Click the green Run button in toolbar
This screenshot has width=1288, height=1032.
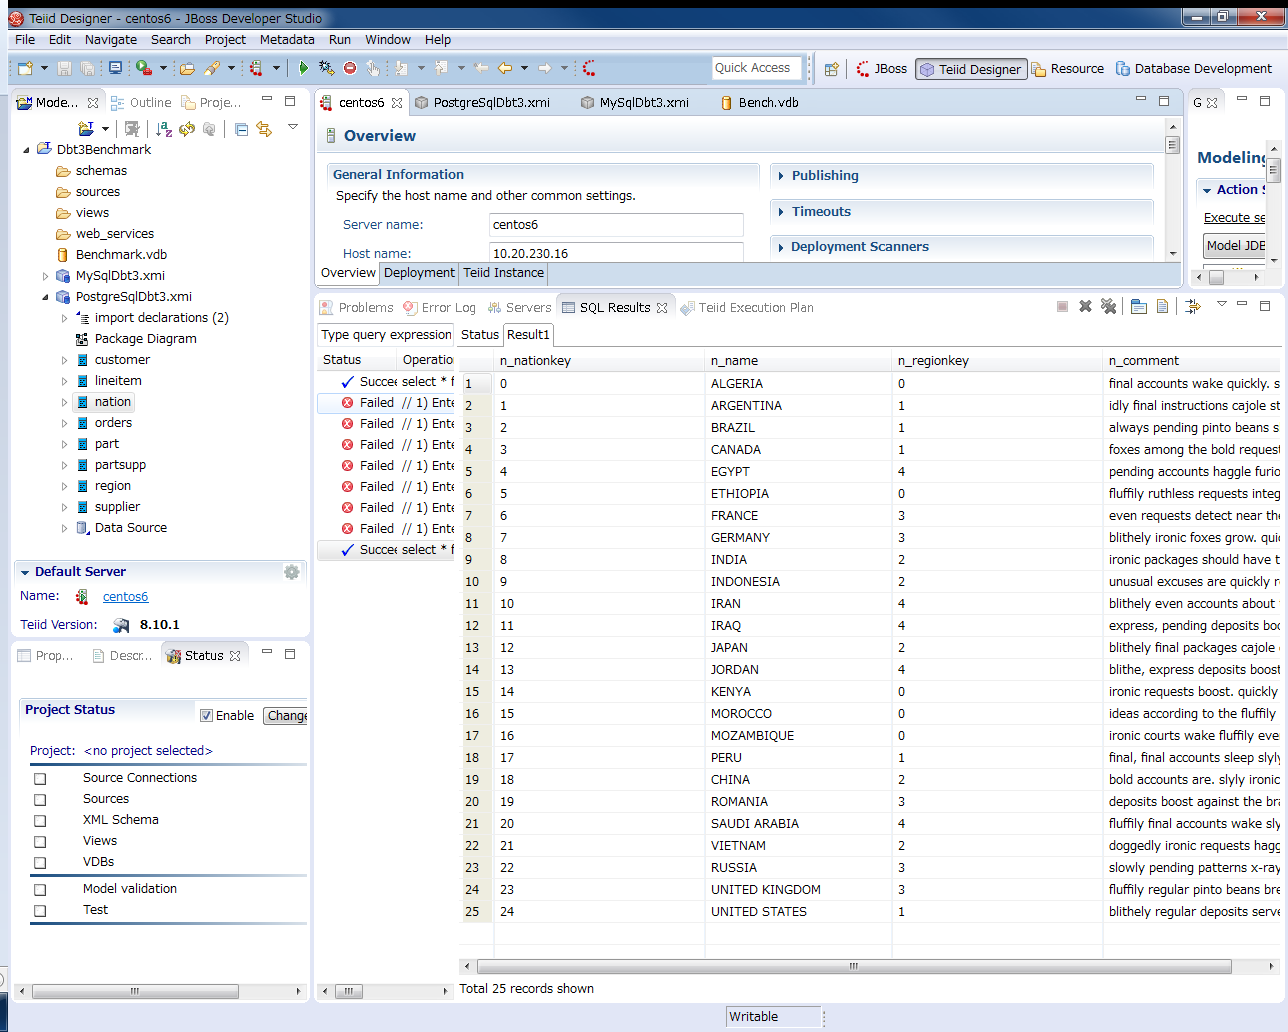point(303,68)
